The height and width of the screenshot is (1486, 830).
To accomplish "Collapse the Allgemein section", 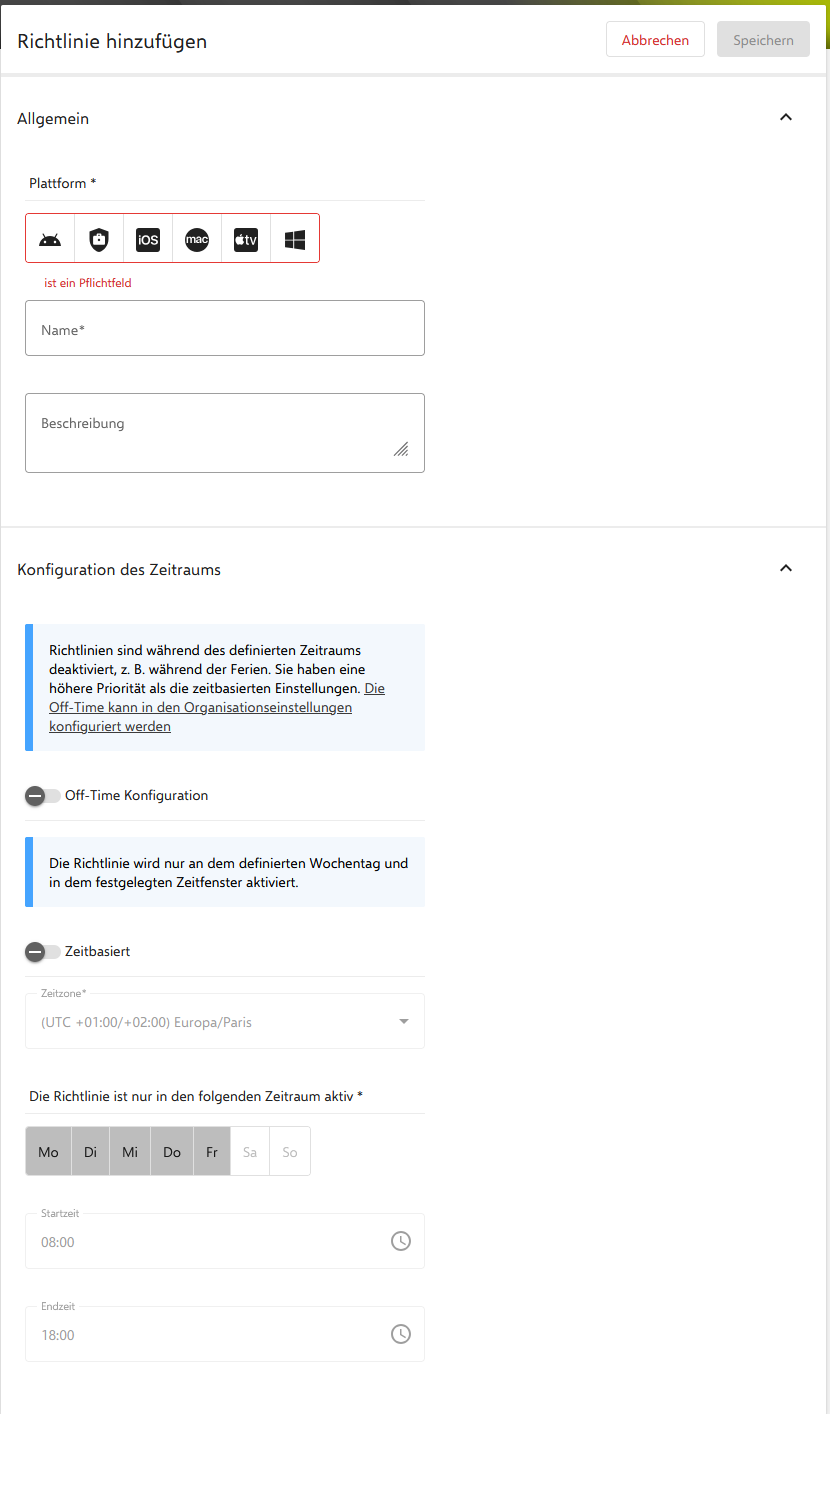I will click(x=786, y=118).
